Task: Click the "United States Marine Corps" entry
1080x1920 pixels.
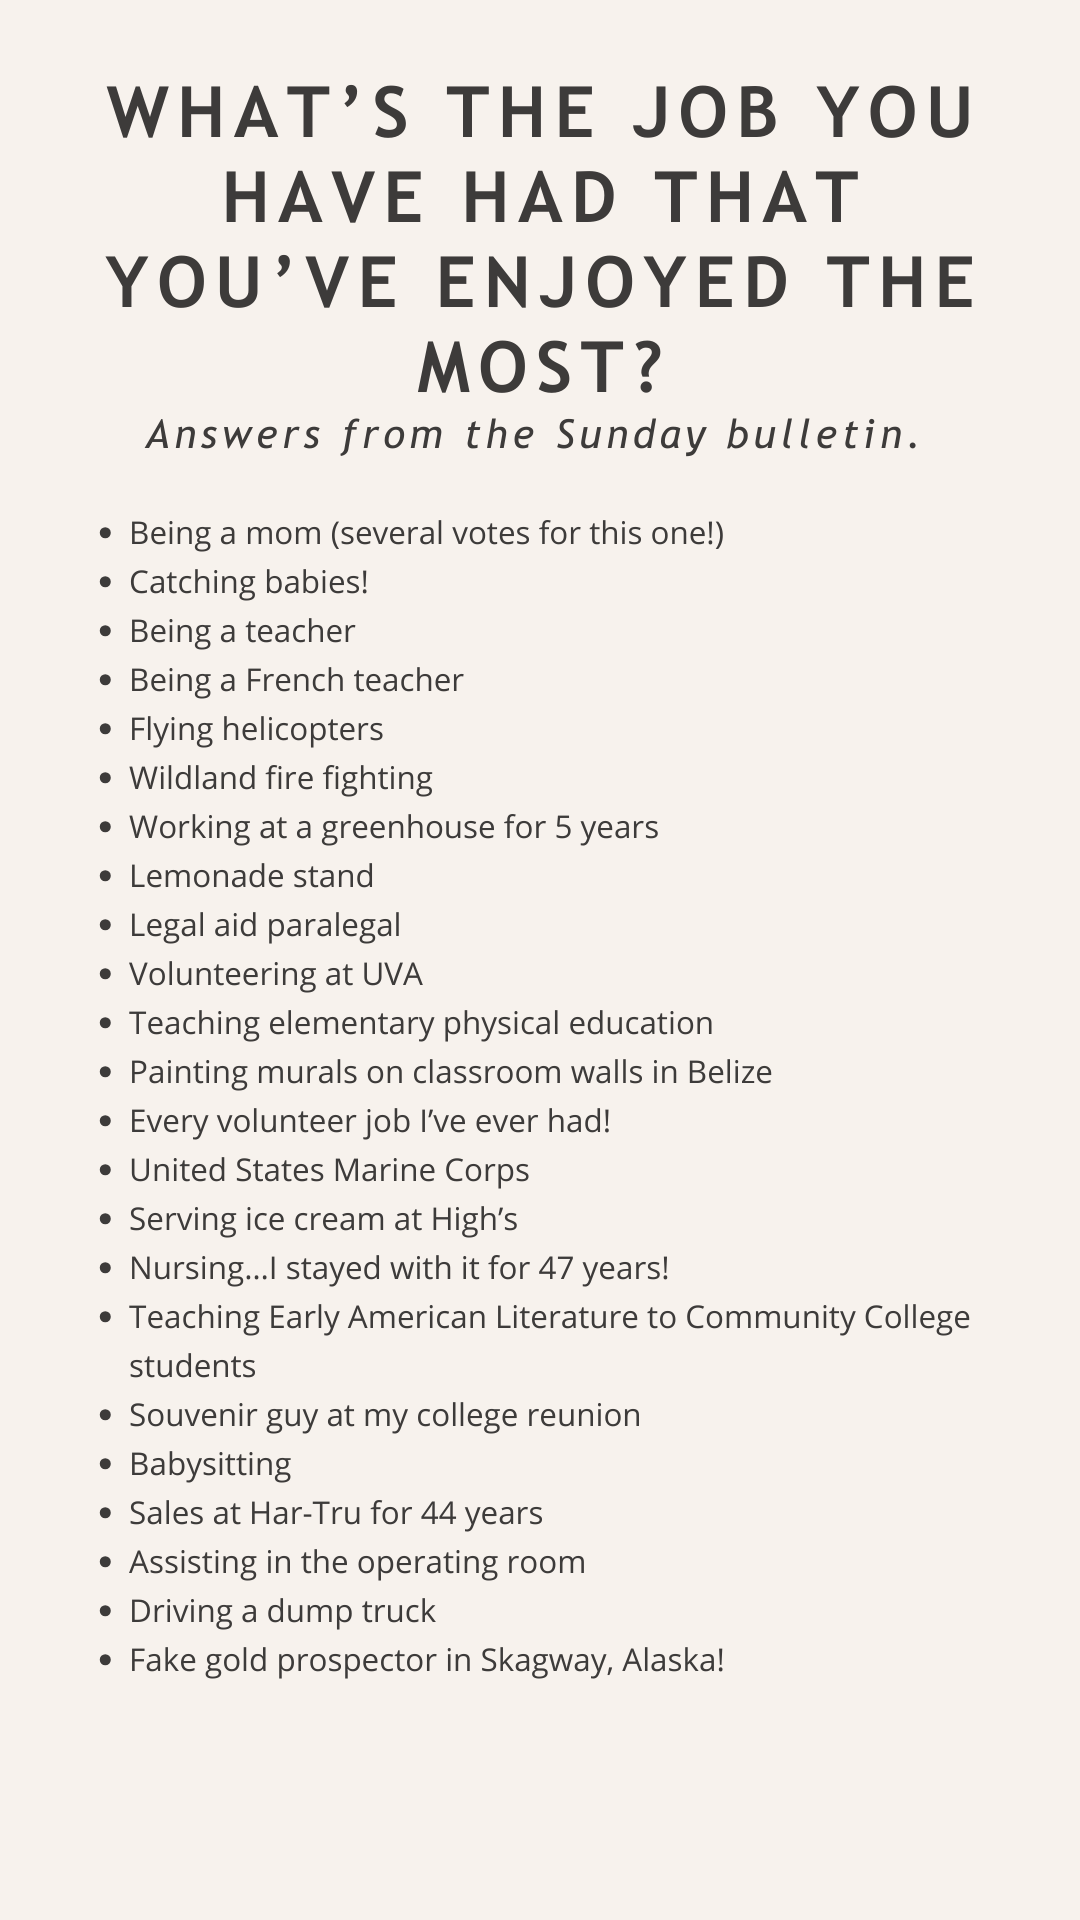Action: point(329,1170)
